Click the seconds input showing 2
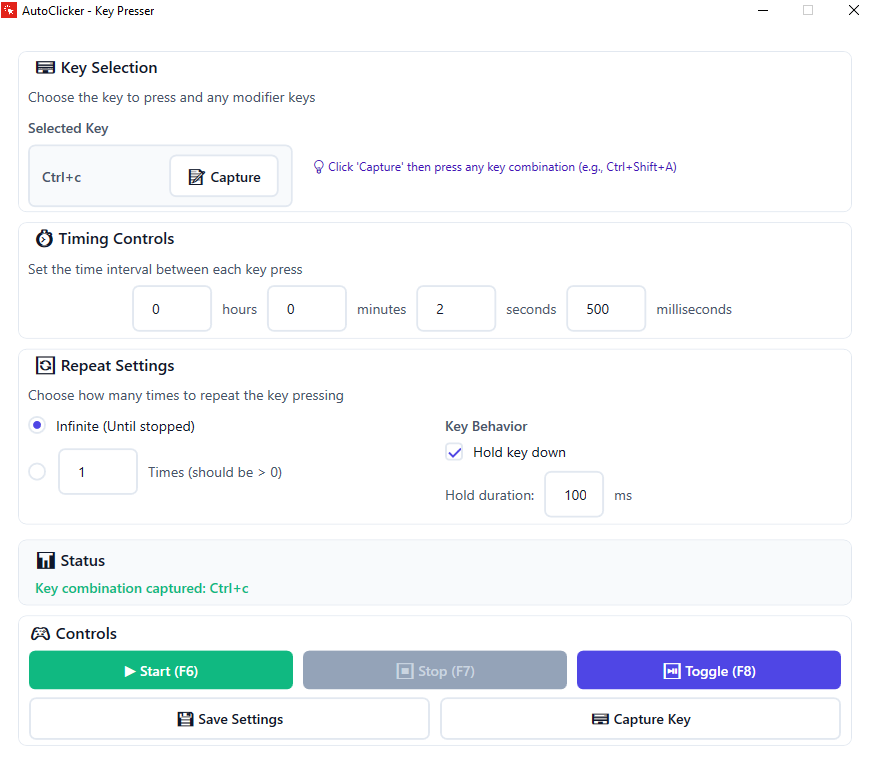 (456, 308)
